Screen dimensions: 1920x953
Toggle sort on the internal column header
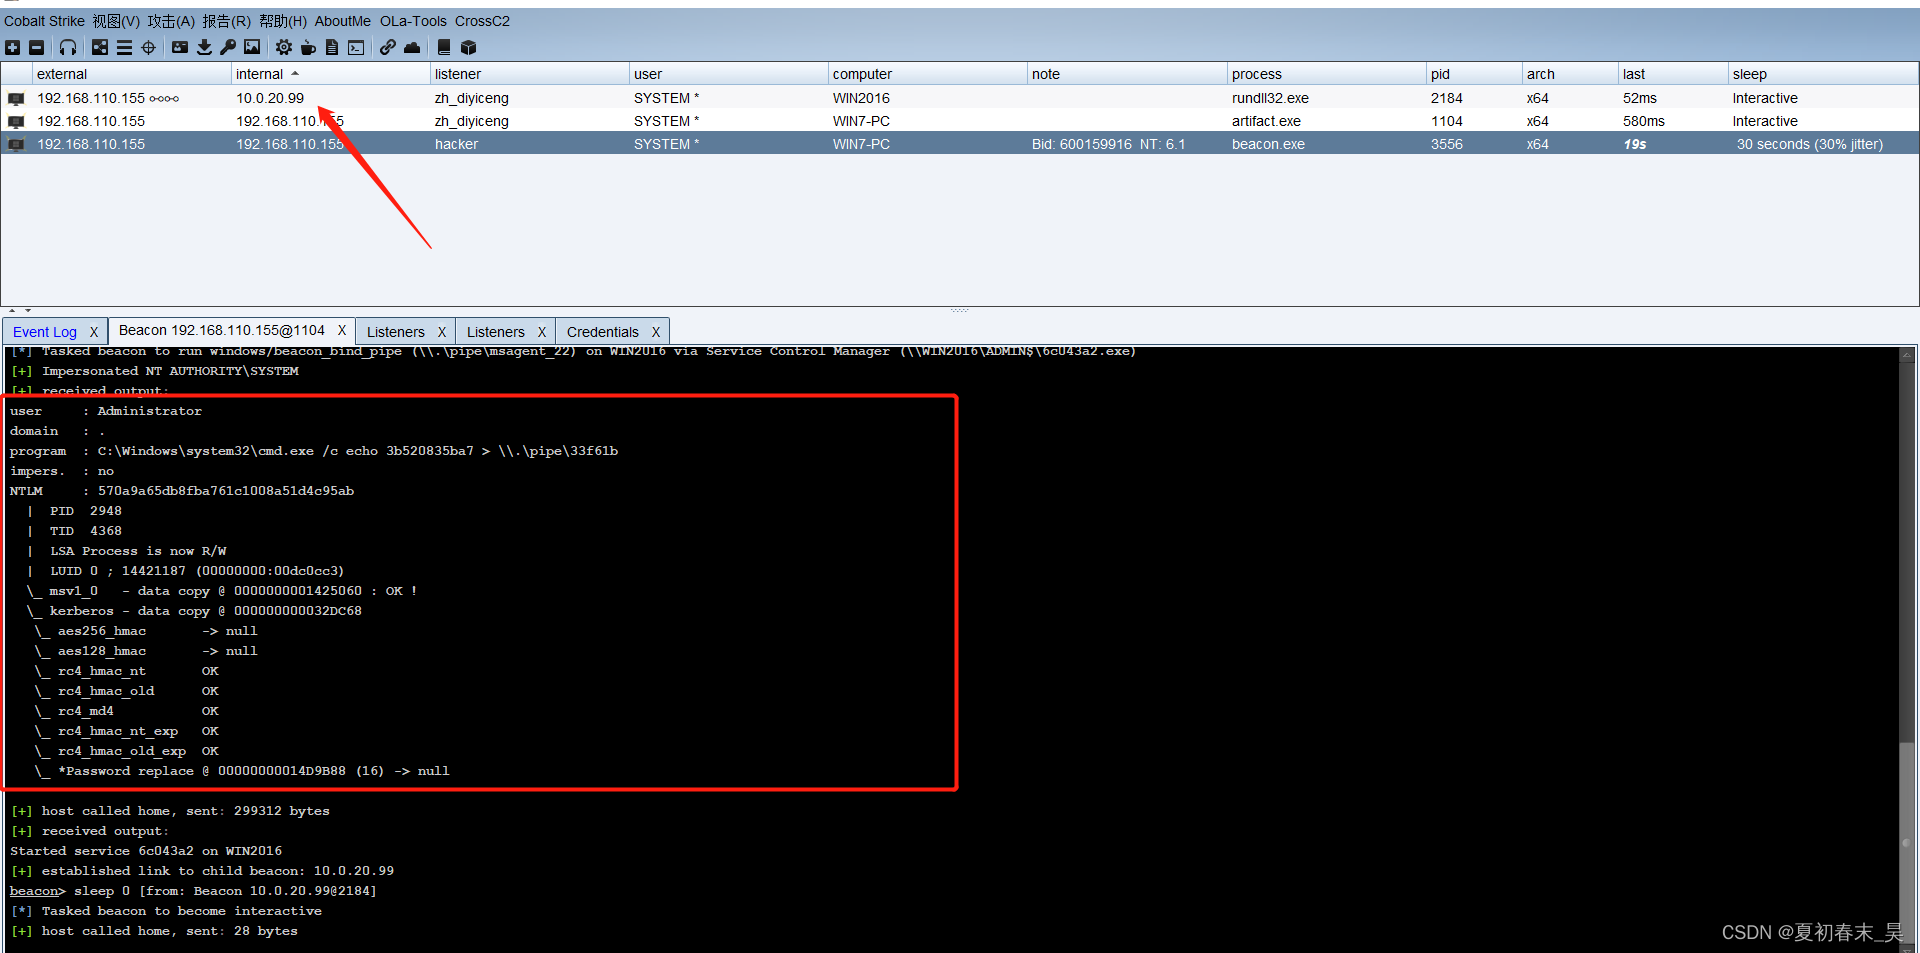pyautogui.click(x=331, y=74)
